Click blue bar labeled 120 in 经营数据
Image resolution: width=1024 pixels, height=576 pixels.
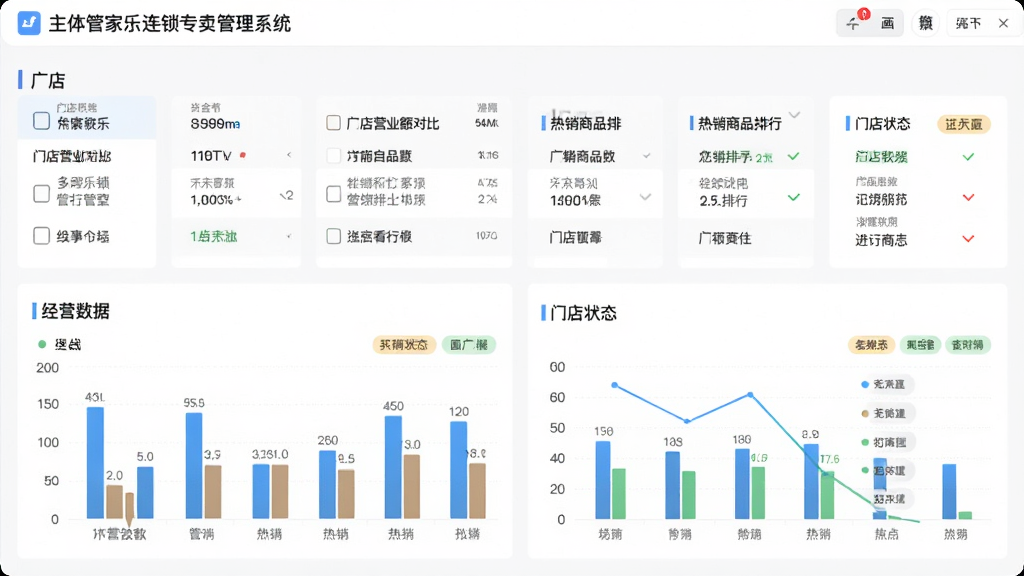458,470
